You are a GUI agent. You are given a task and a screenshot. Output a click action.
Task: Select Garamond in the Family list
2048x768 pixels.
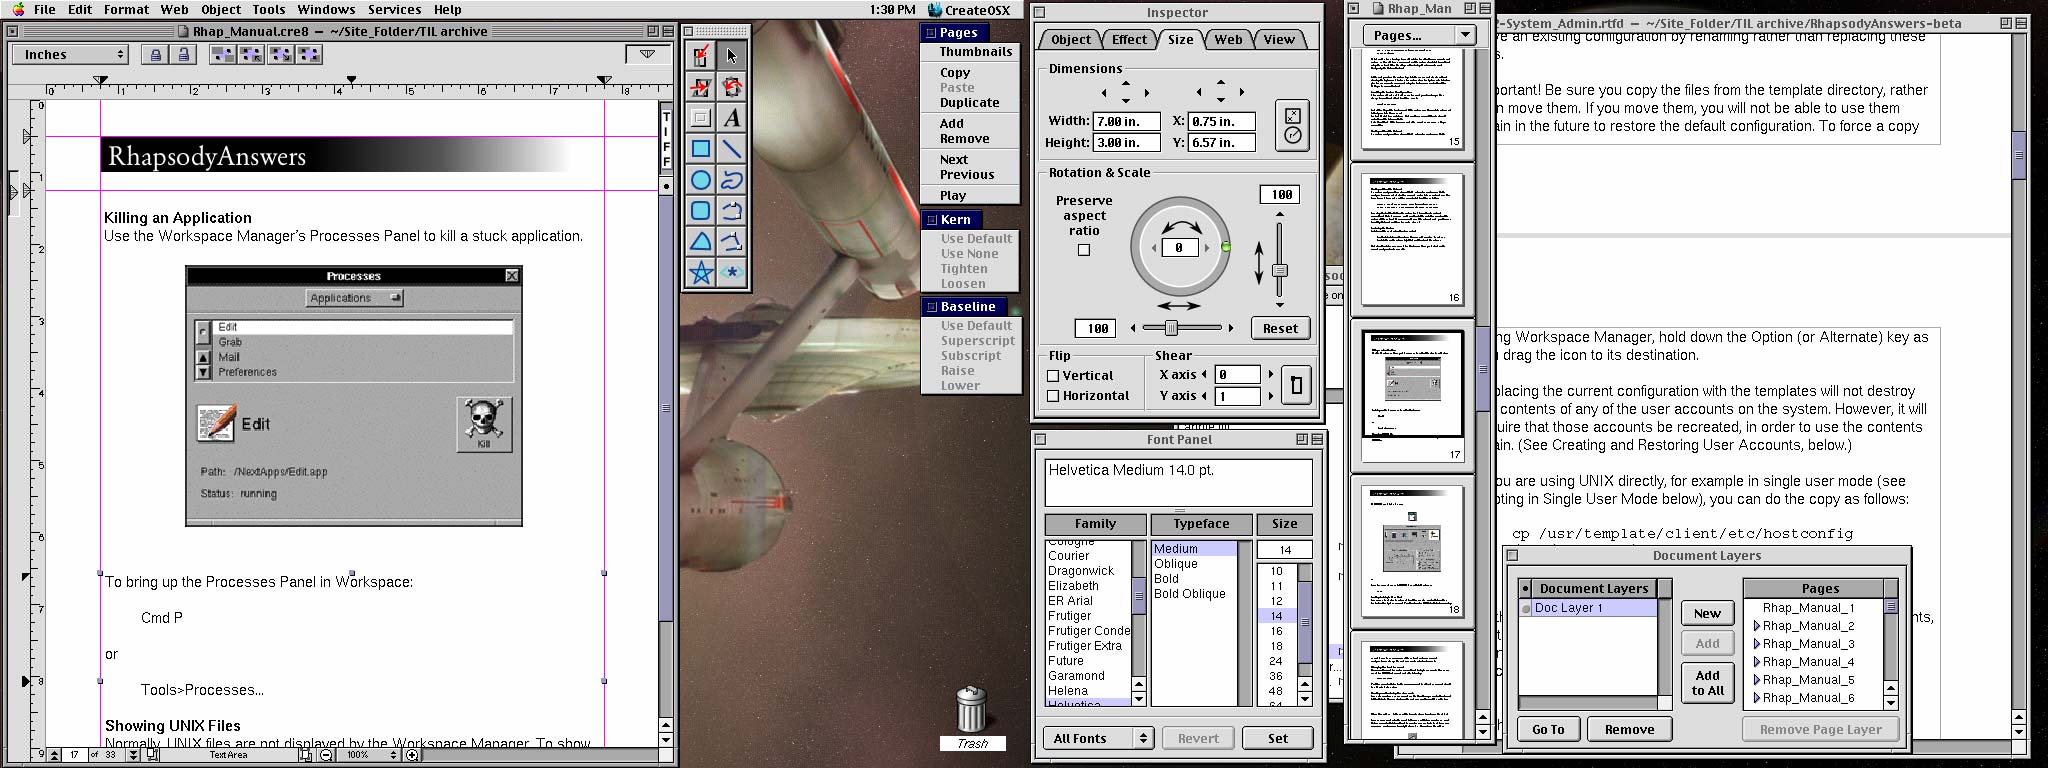tap(1076, 676)
